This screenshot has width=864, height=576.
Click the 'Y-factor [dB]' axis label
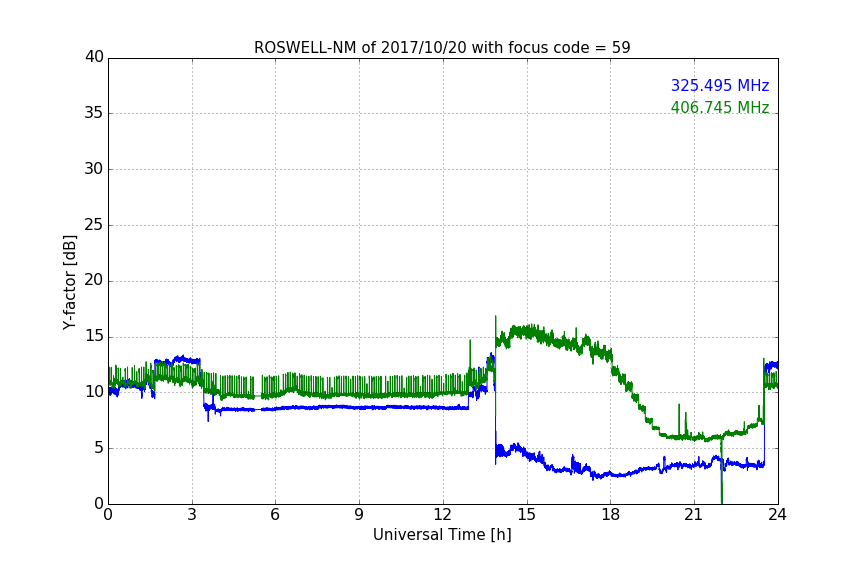[69, 282]
